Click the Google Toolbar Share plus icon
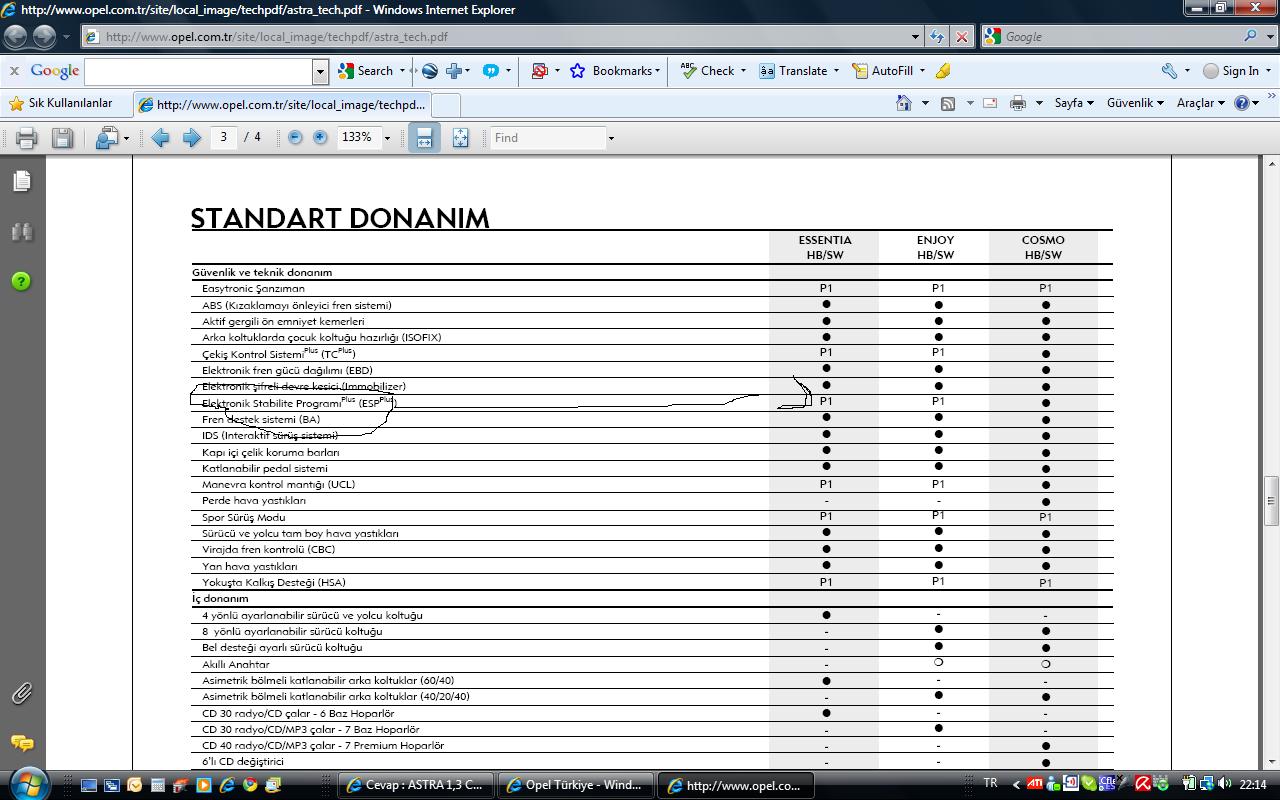Viewport: 1280px width, 800px height. pyautogui.click(x=453, y=71)
